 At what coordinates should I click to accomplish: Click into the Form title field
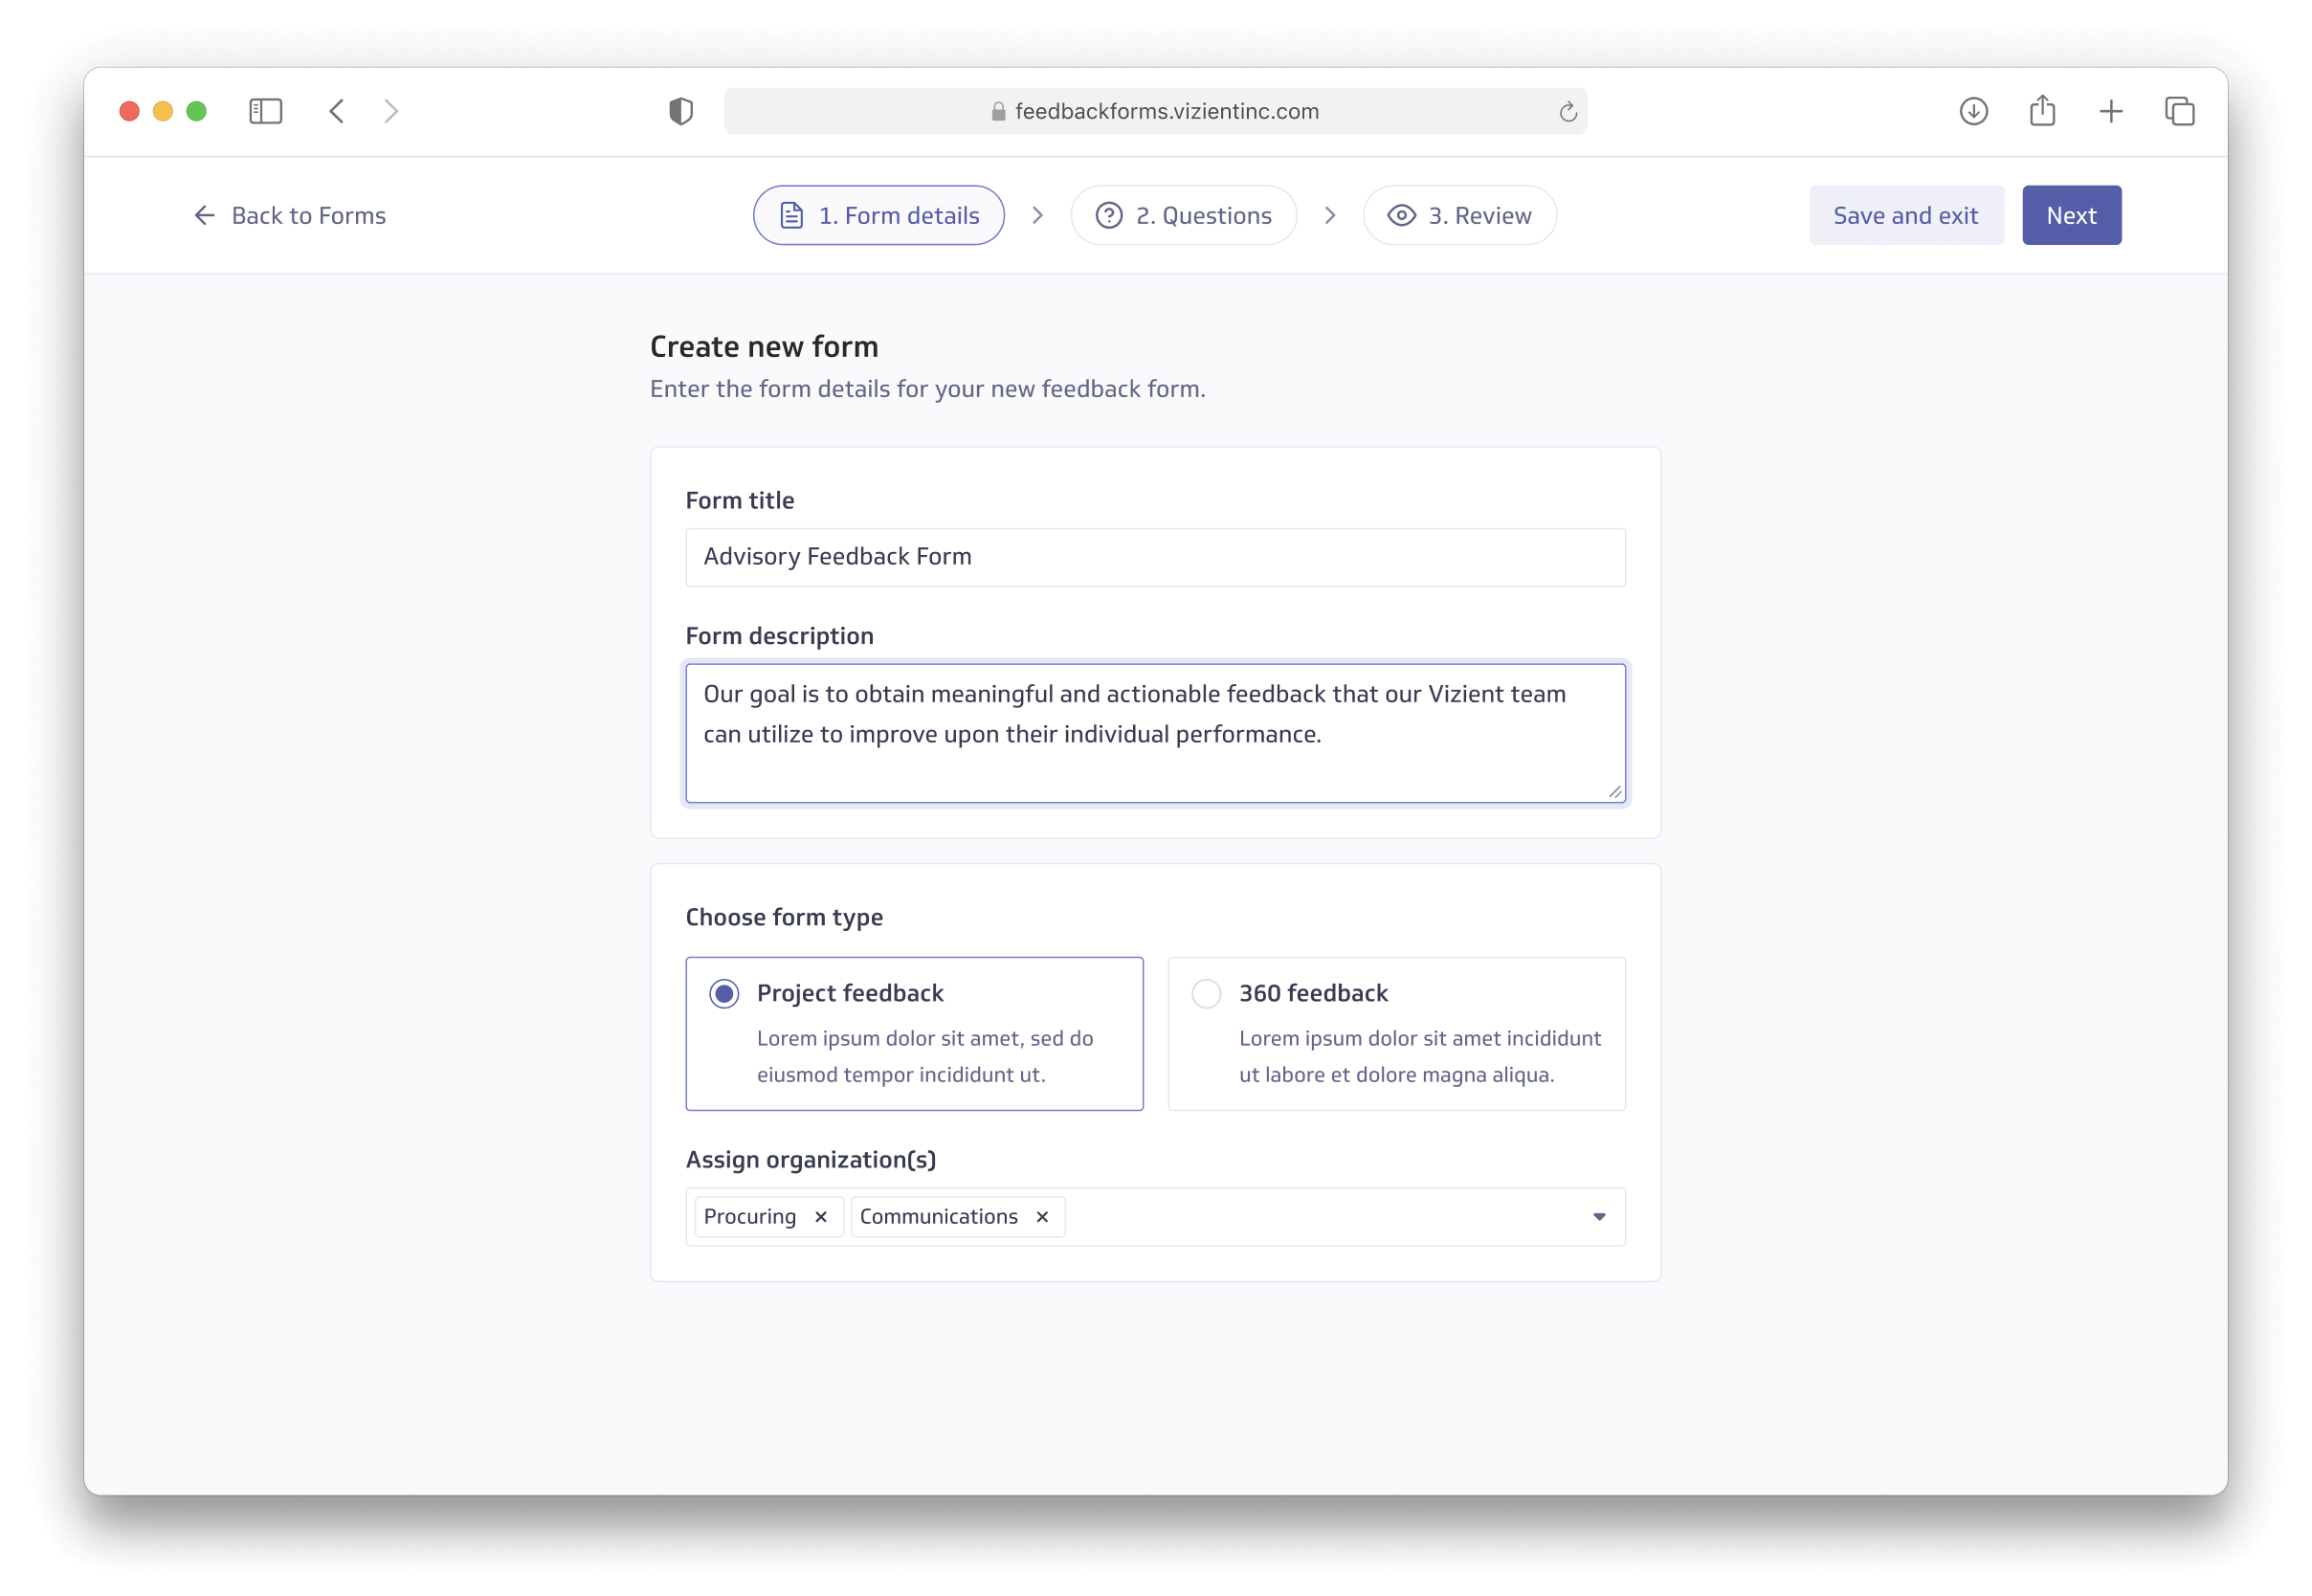1155,557
